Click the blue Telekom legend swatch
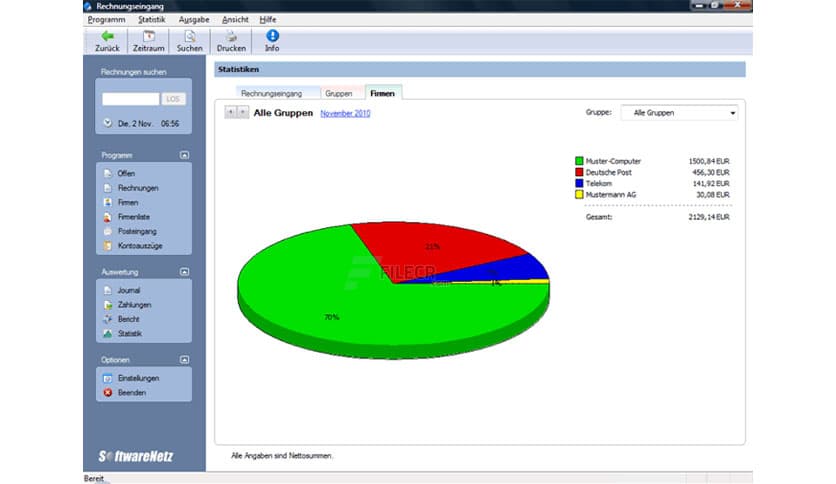 pos(579,183)
